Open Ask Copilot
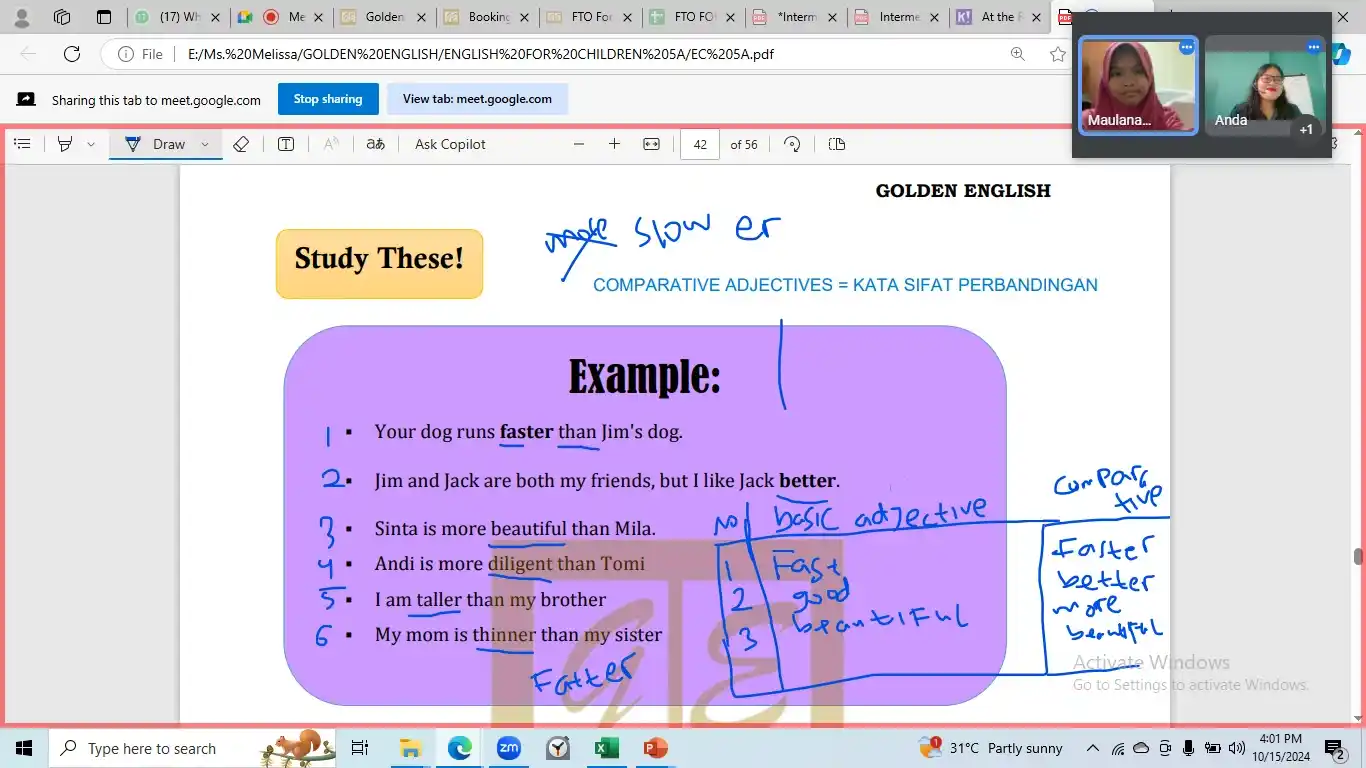This screenshot has height=768, width=1366. pos(449,144)
